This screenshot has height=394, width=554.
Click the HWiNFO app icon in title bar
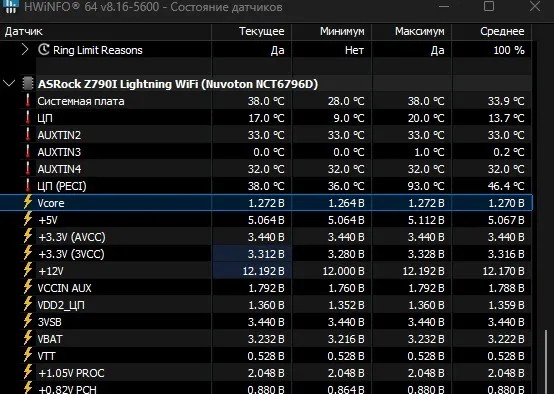pyautogui.click(x=11, y=6)
